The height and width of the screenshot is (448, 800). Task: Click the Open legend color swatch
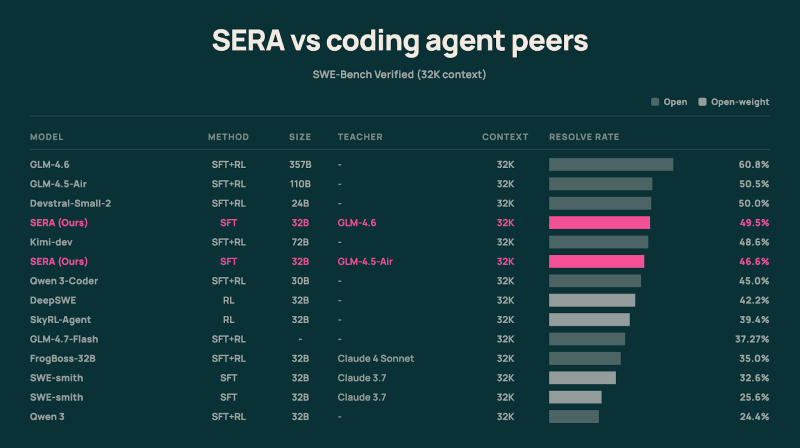[x=655, y=102]
